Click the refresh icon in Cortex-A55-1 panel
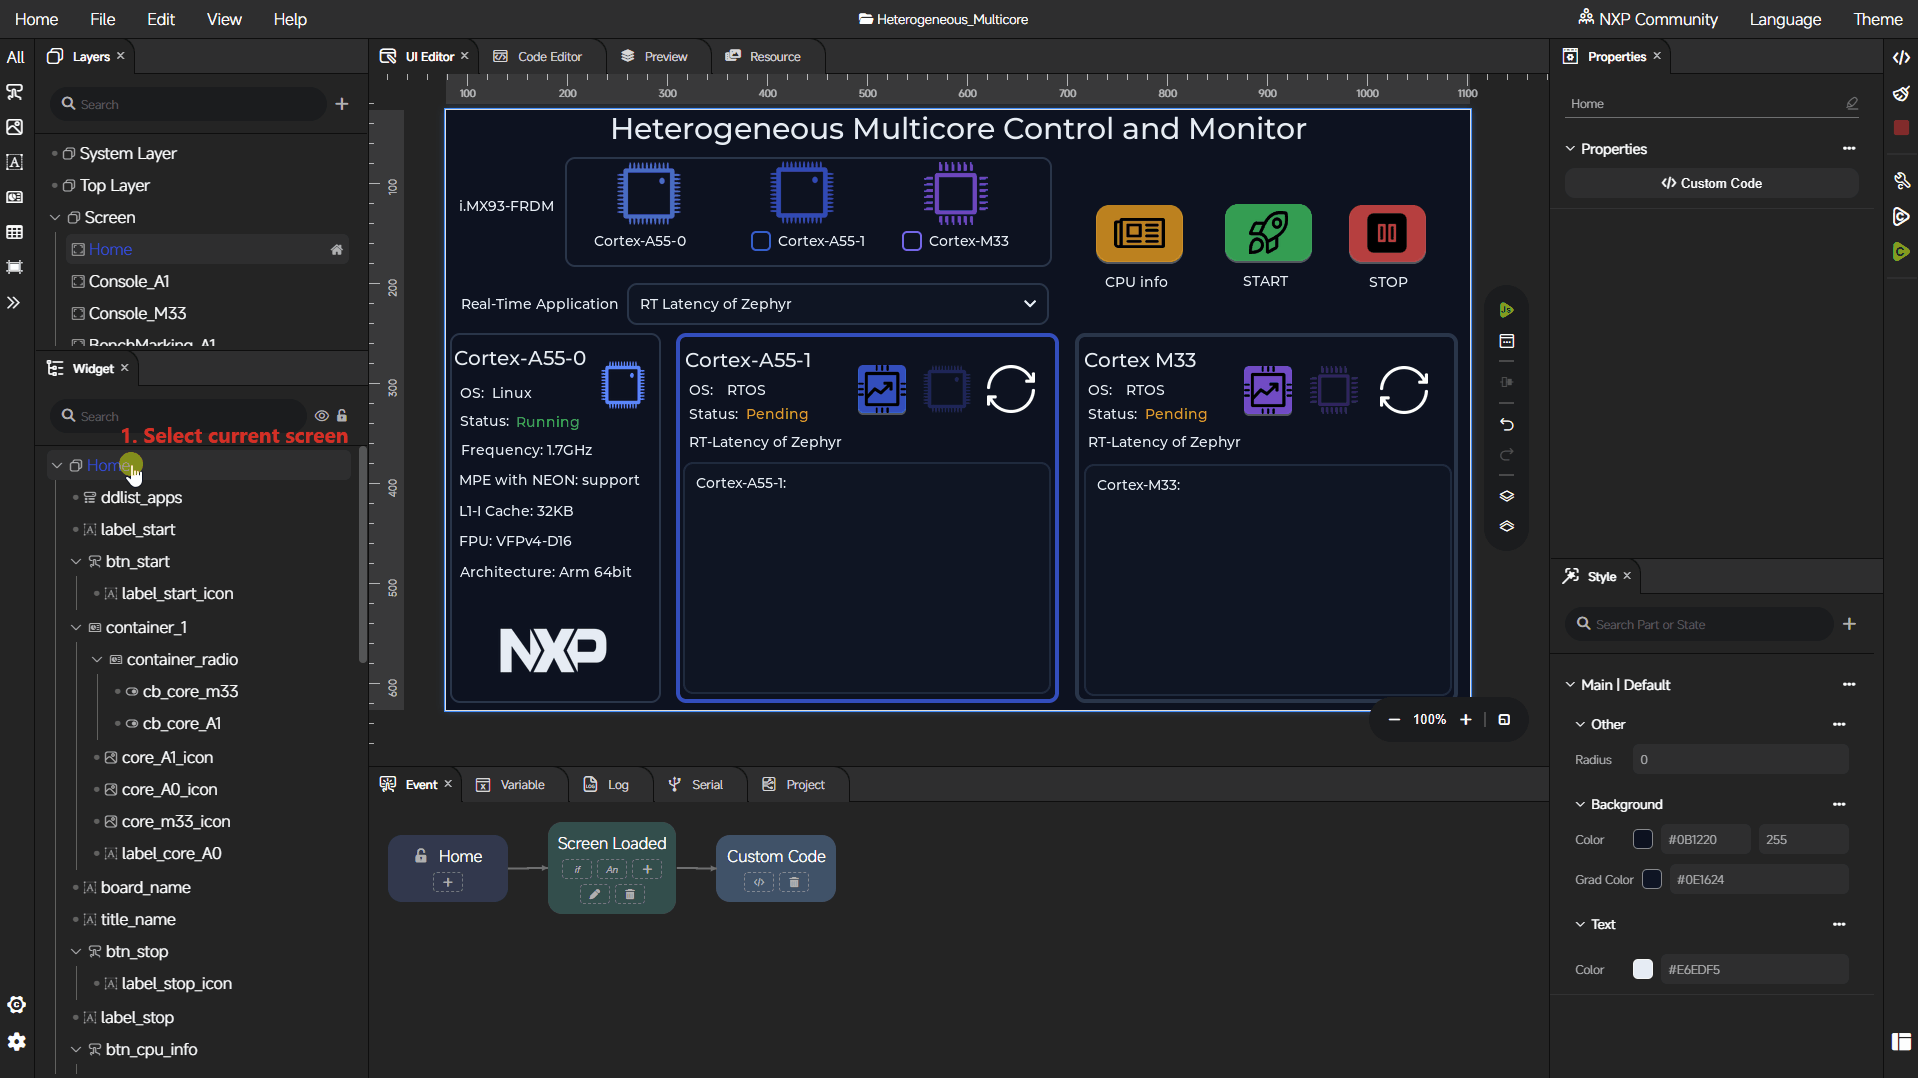1918x1078 pixels. (x=1011, y=389)
